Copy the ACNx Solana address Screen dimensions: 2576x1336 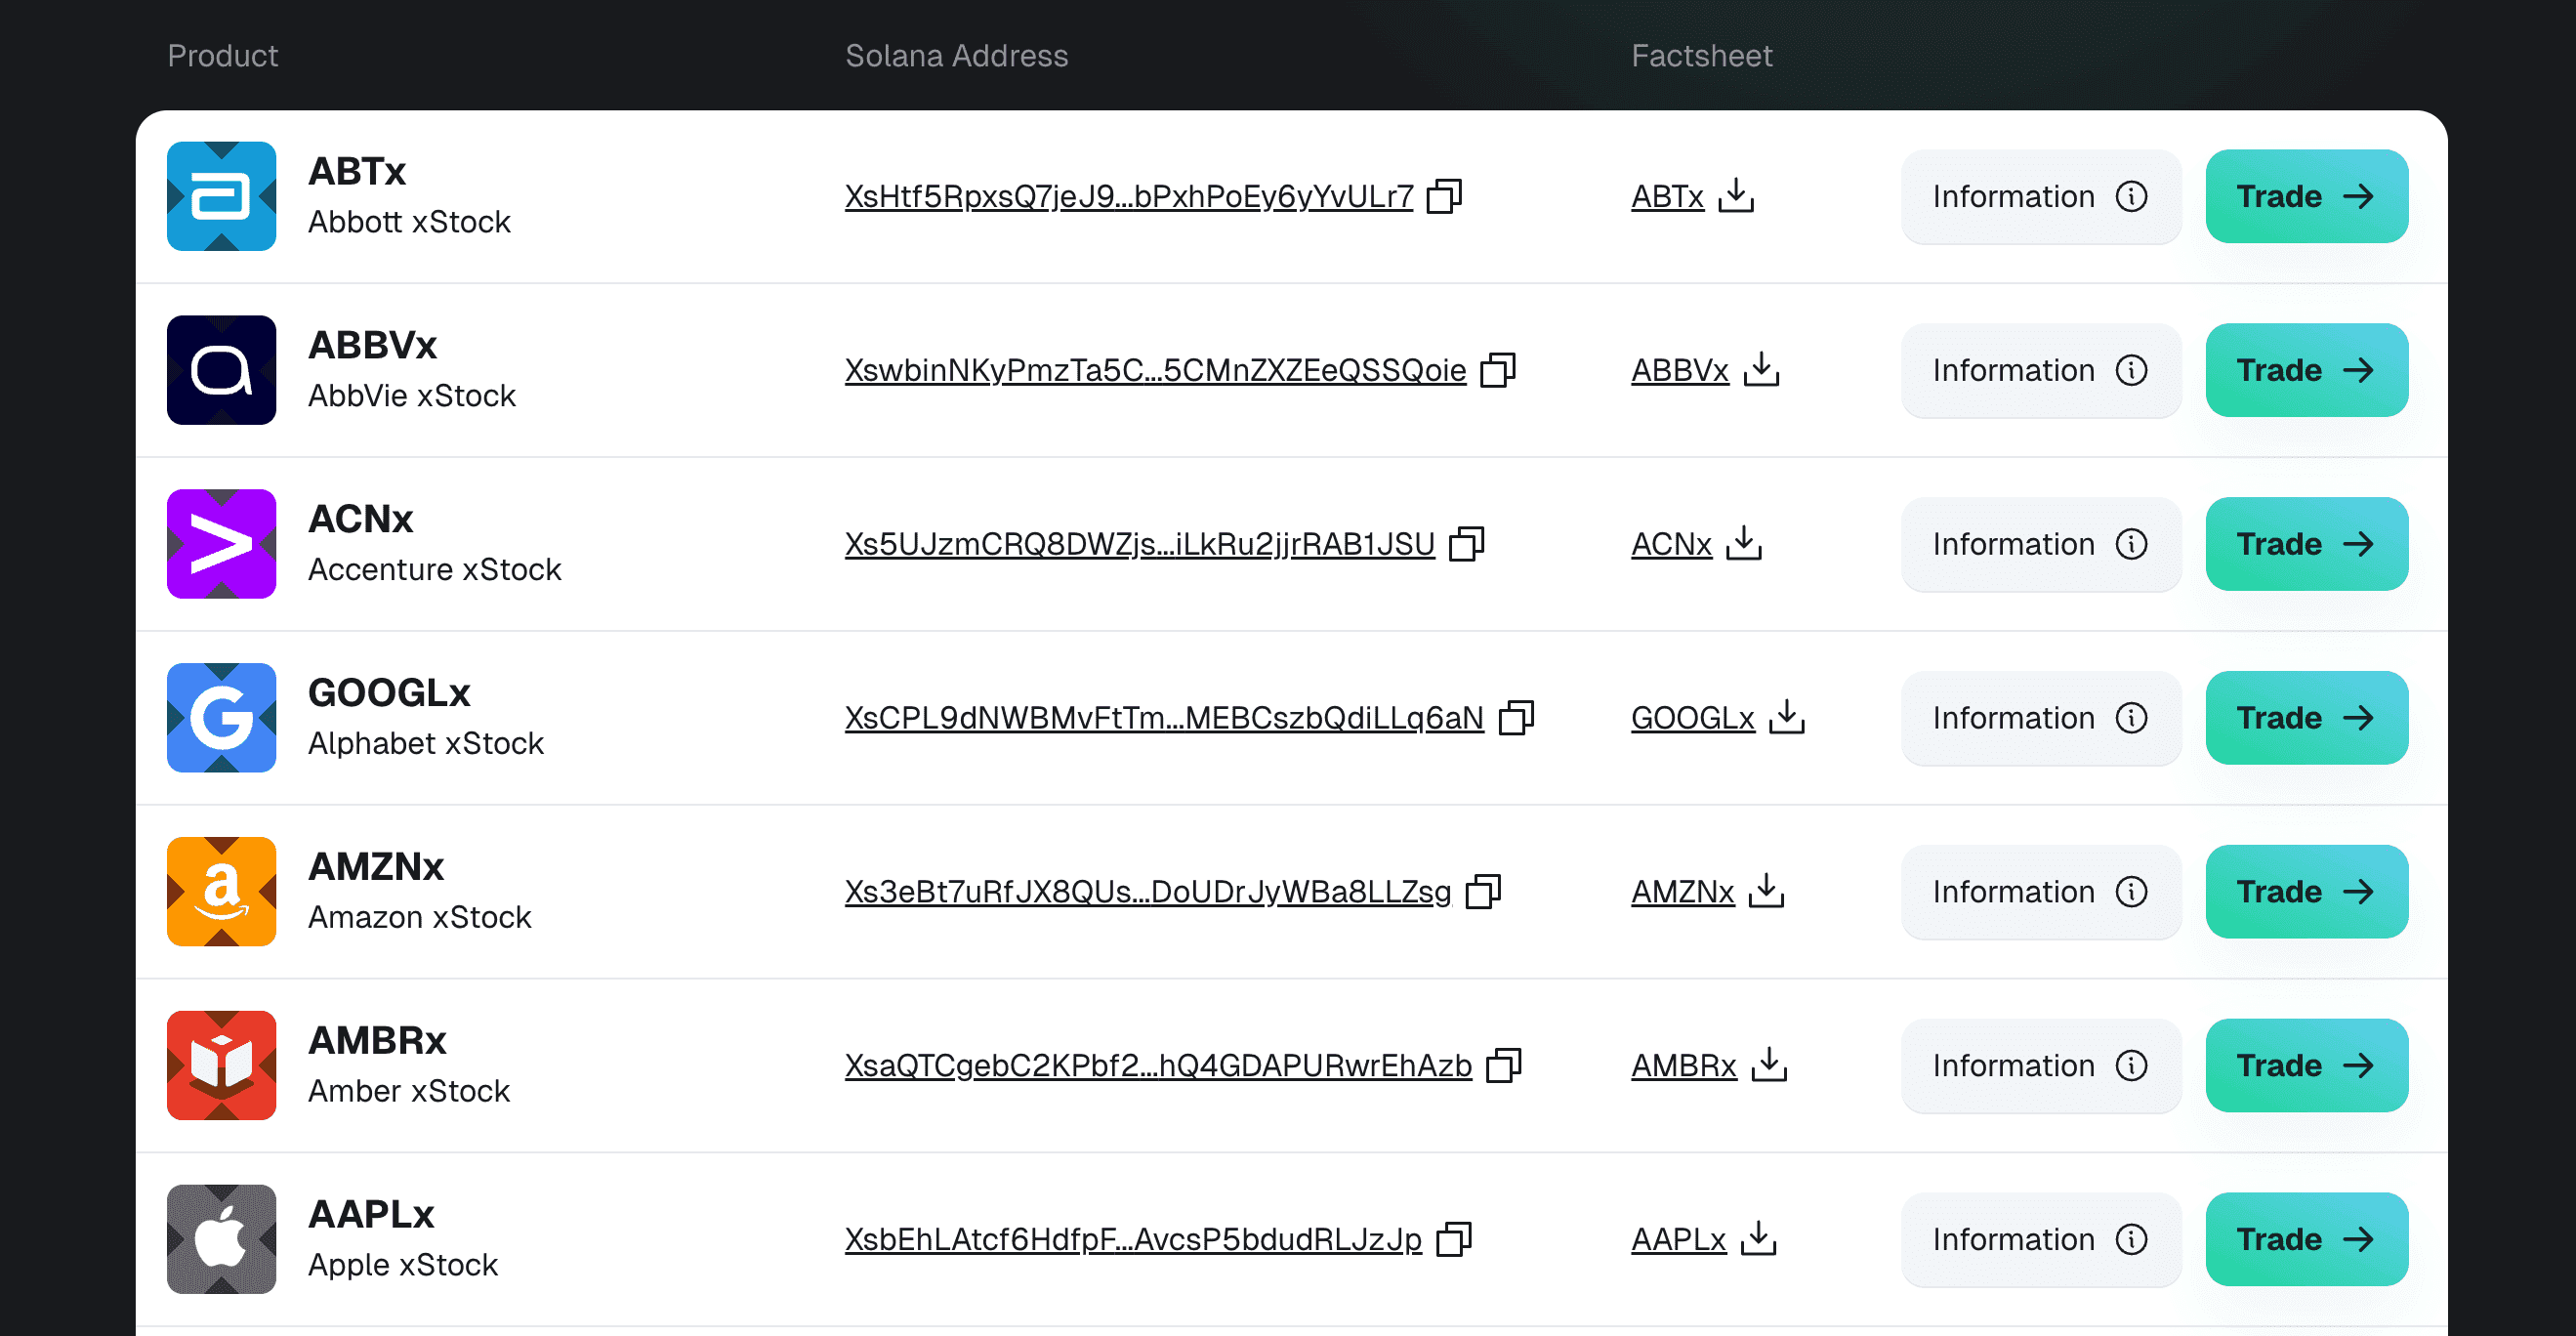click(1466, 544)
